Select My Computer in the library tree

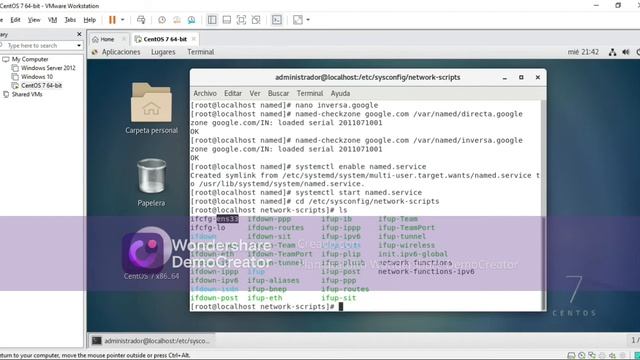click(30, 59)
